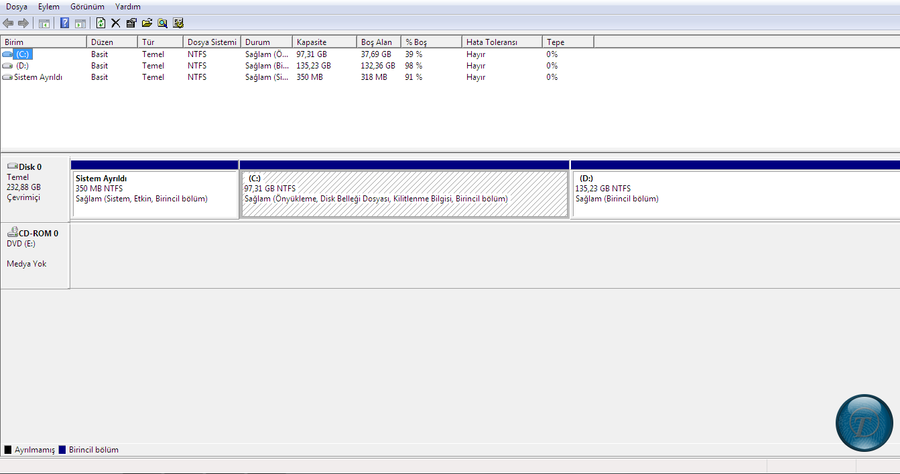Click the last toolbar icon with checkmark
Viewport: 900px width, 474px height.
[178, 23]
